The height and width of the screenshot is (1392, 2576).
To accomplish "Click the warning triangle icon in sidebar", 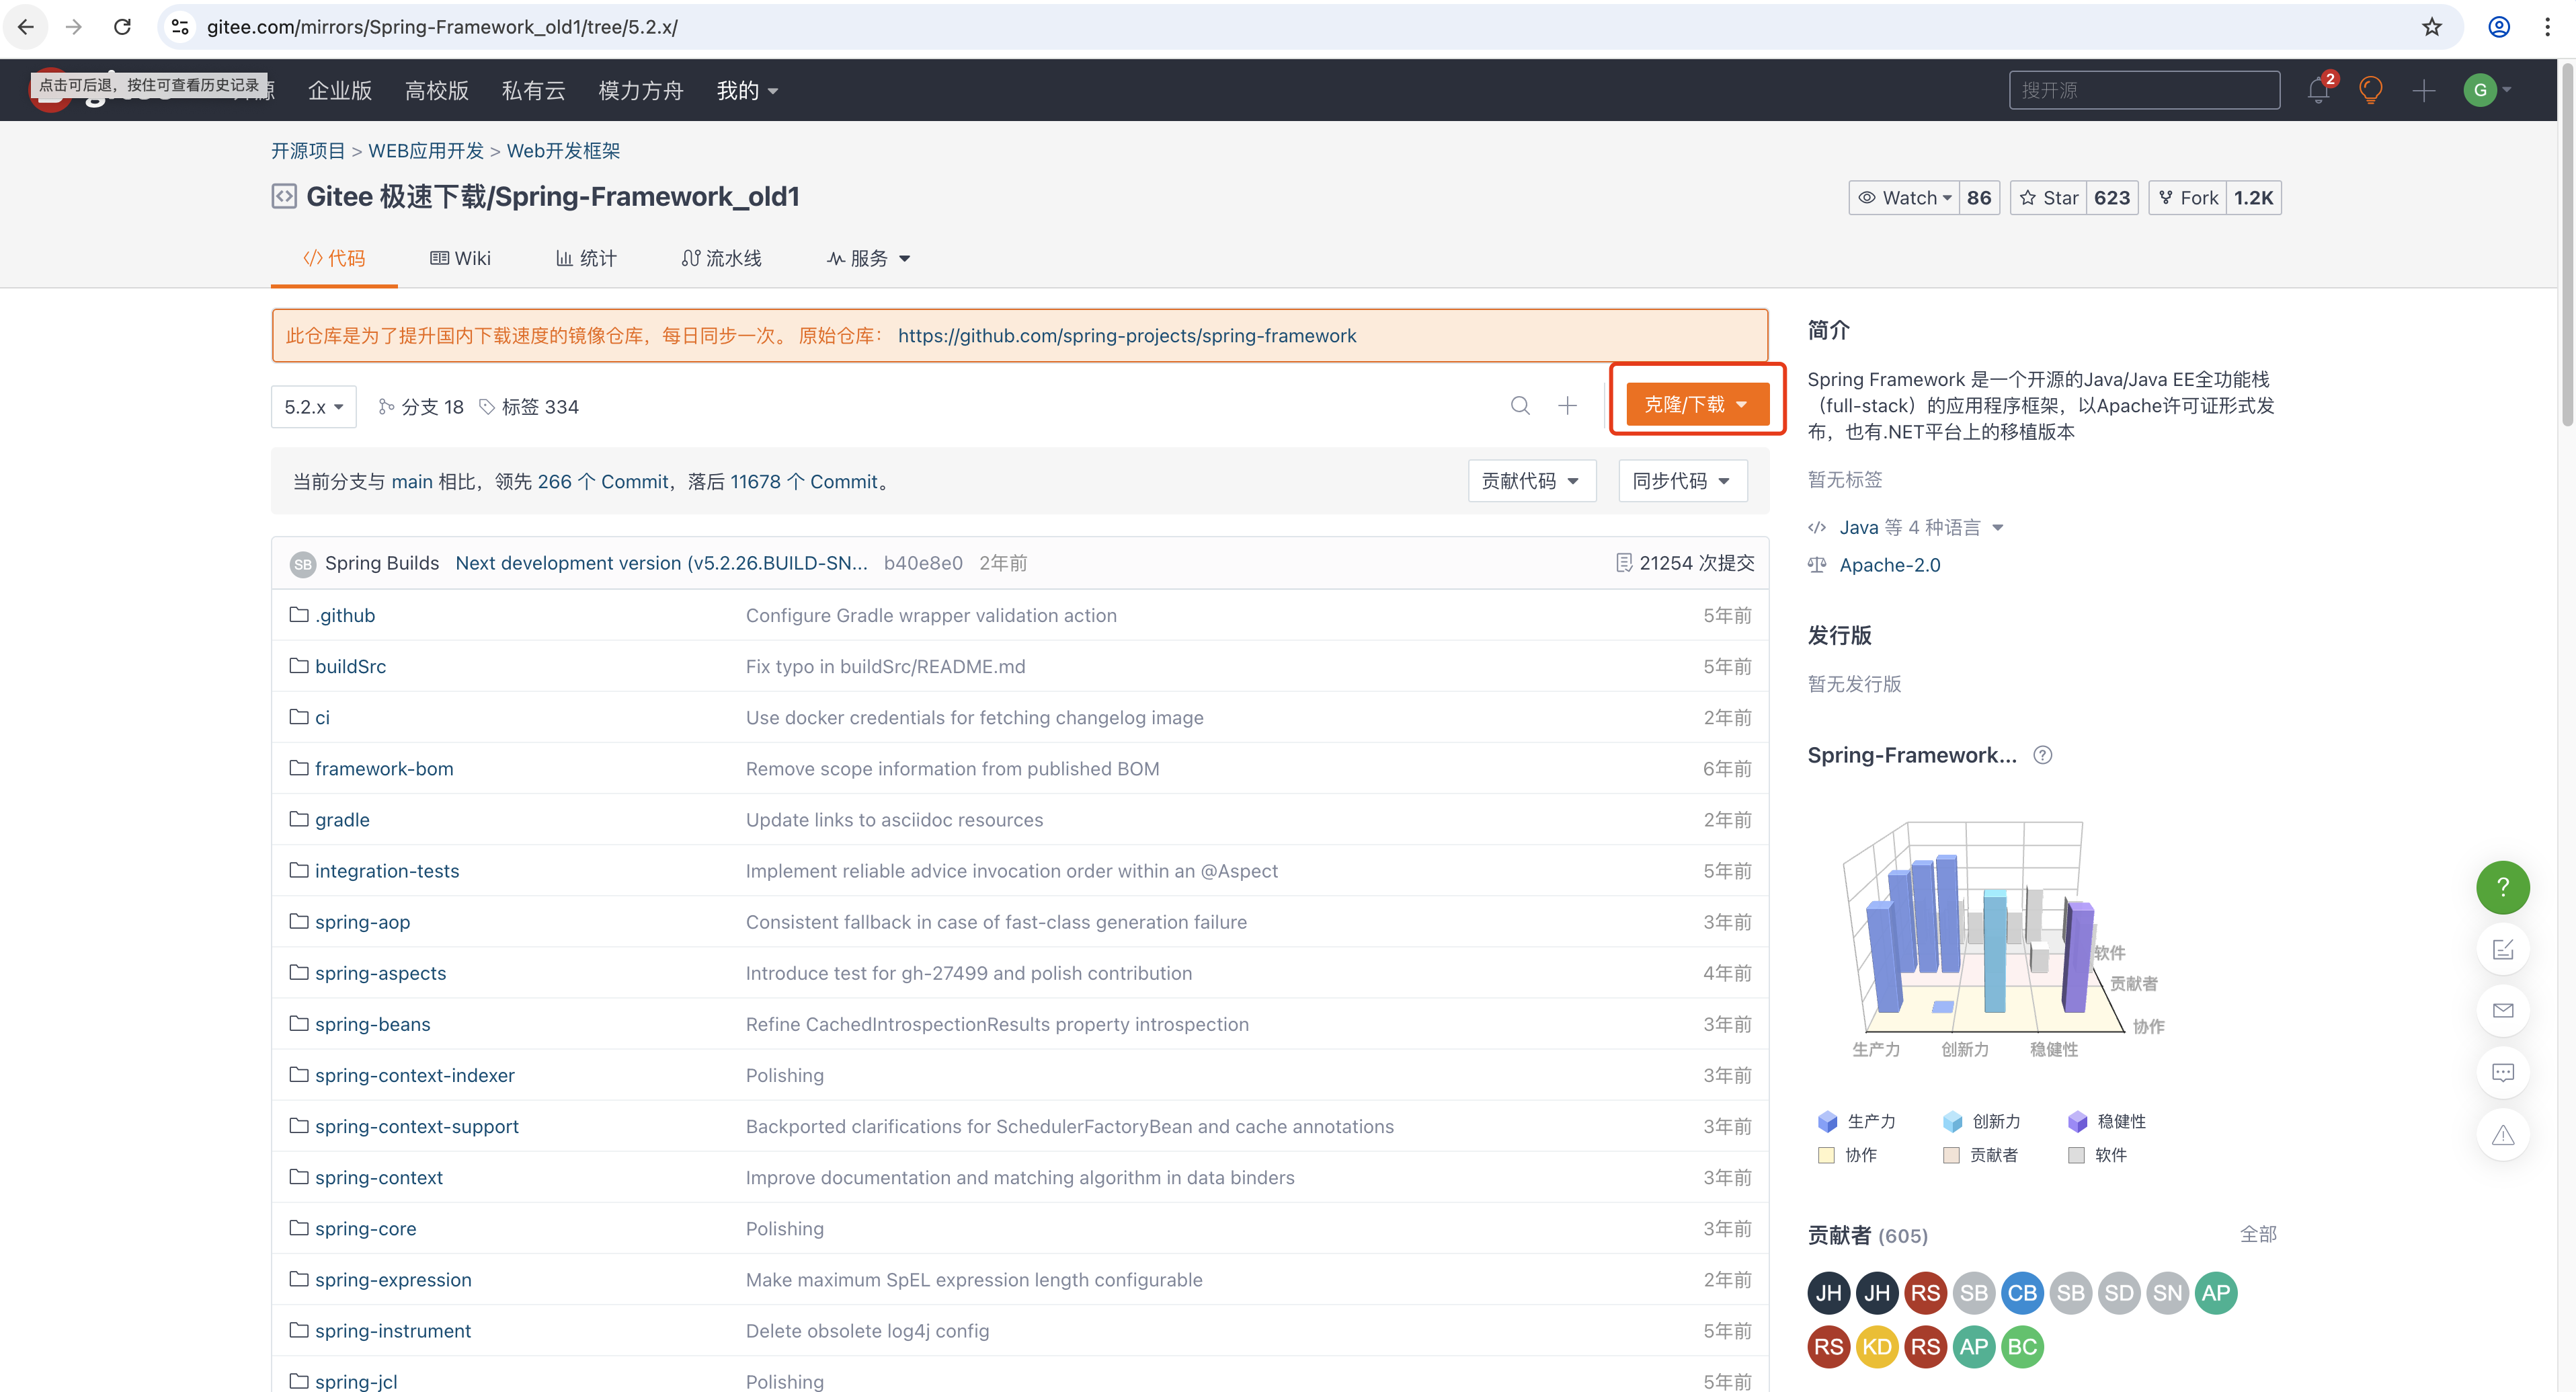I will 2502,1135.
